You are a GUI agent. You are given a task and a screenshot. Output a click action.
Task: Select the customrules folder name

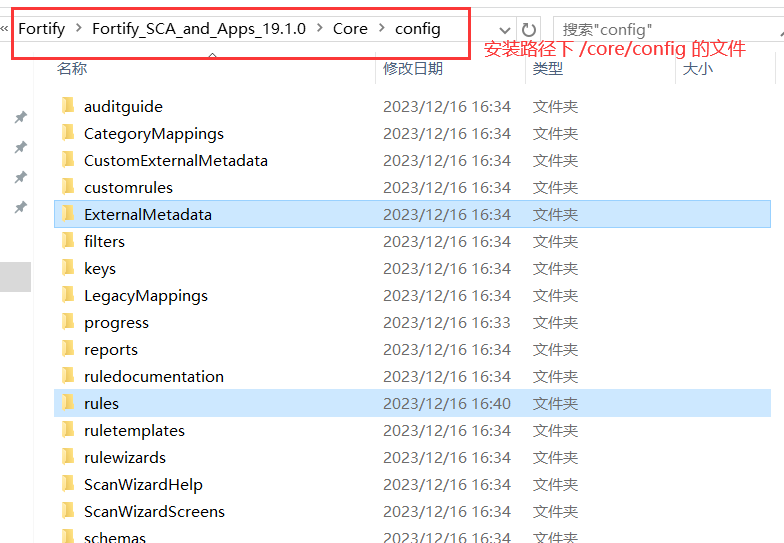[128, 188]
